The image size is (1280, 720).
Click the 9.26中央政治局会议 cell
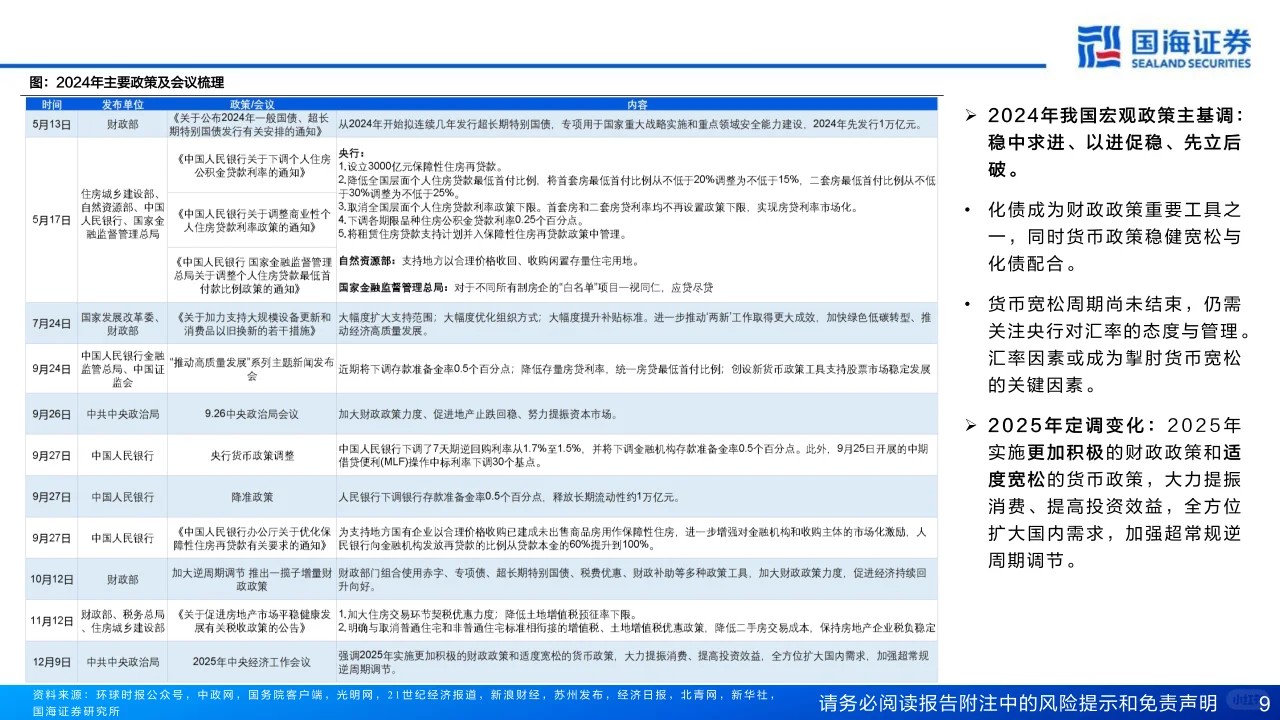[x=252, y=413]
